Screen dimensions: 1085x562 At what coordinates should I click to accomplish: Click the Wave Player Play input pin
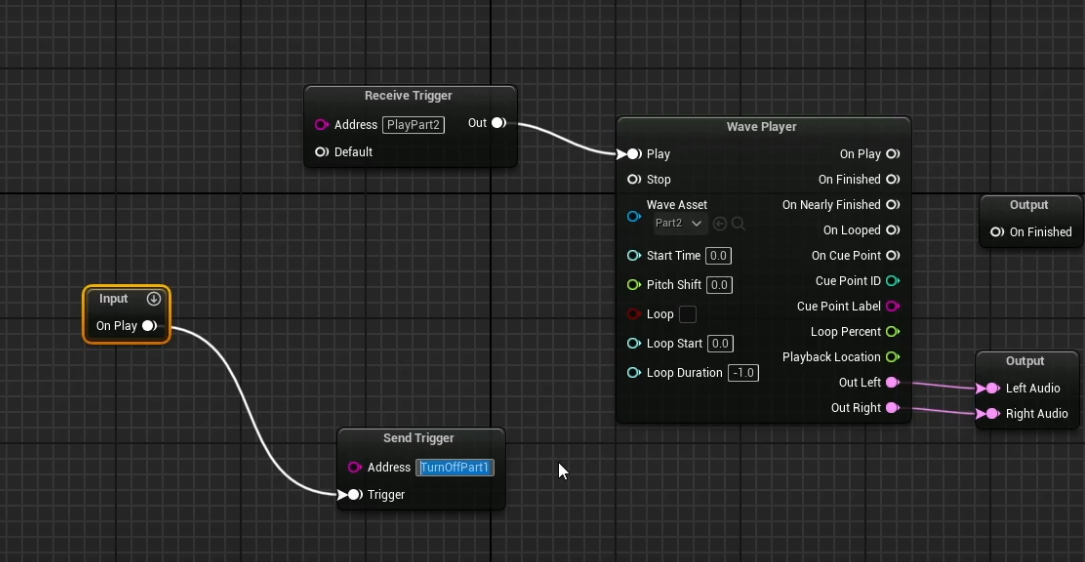click(634, 154)
